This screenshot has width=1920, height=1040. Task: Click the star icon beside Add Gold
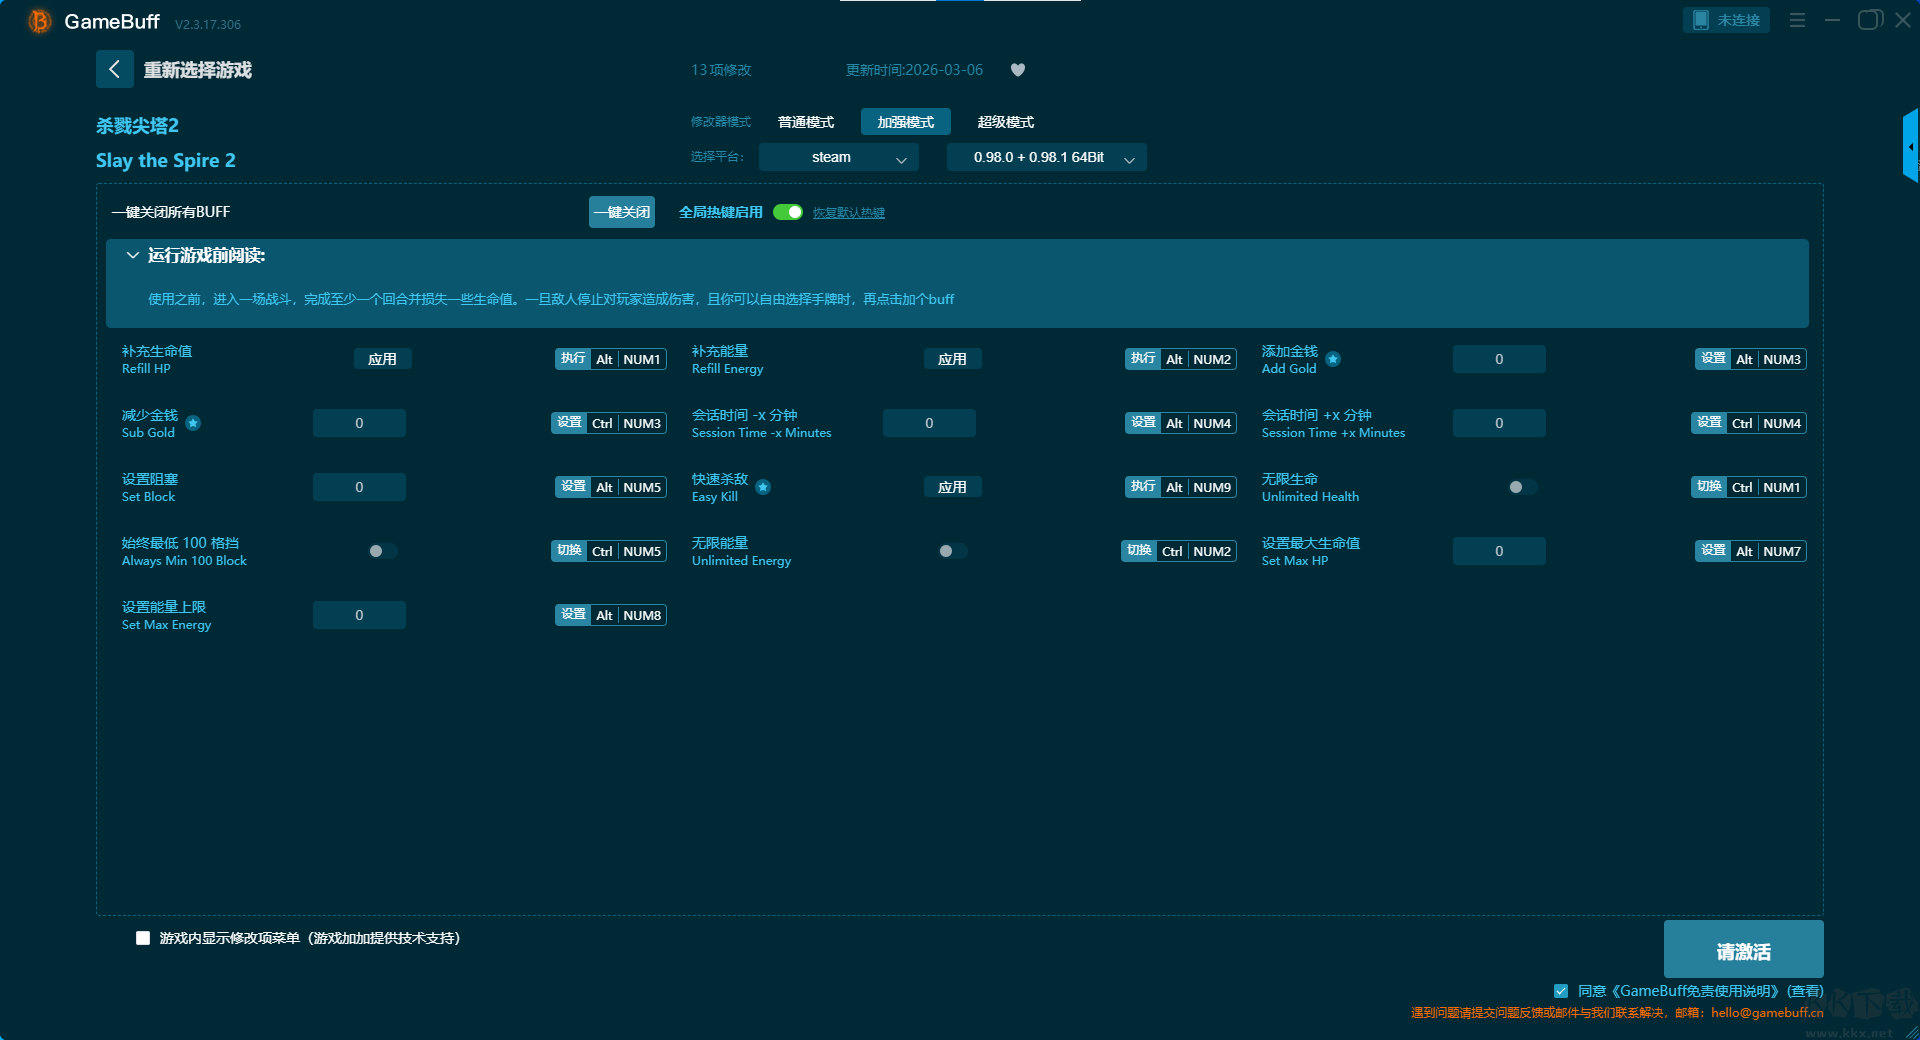[1333, 359]
